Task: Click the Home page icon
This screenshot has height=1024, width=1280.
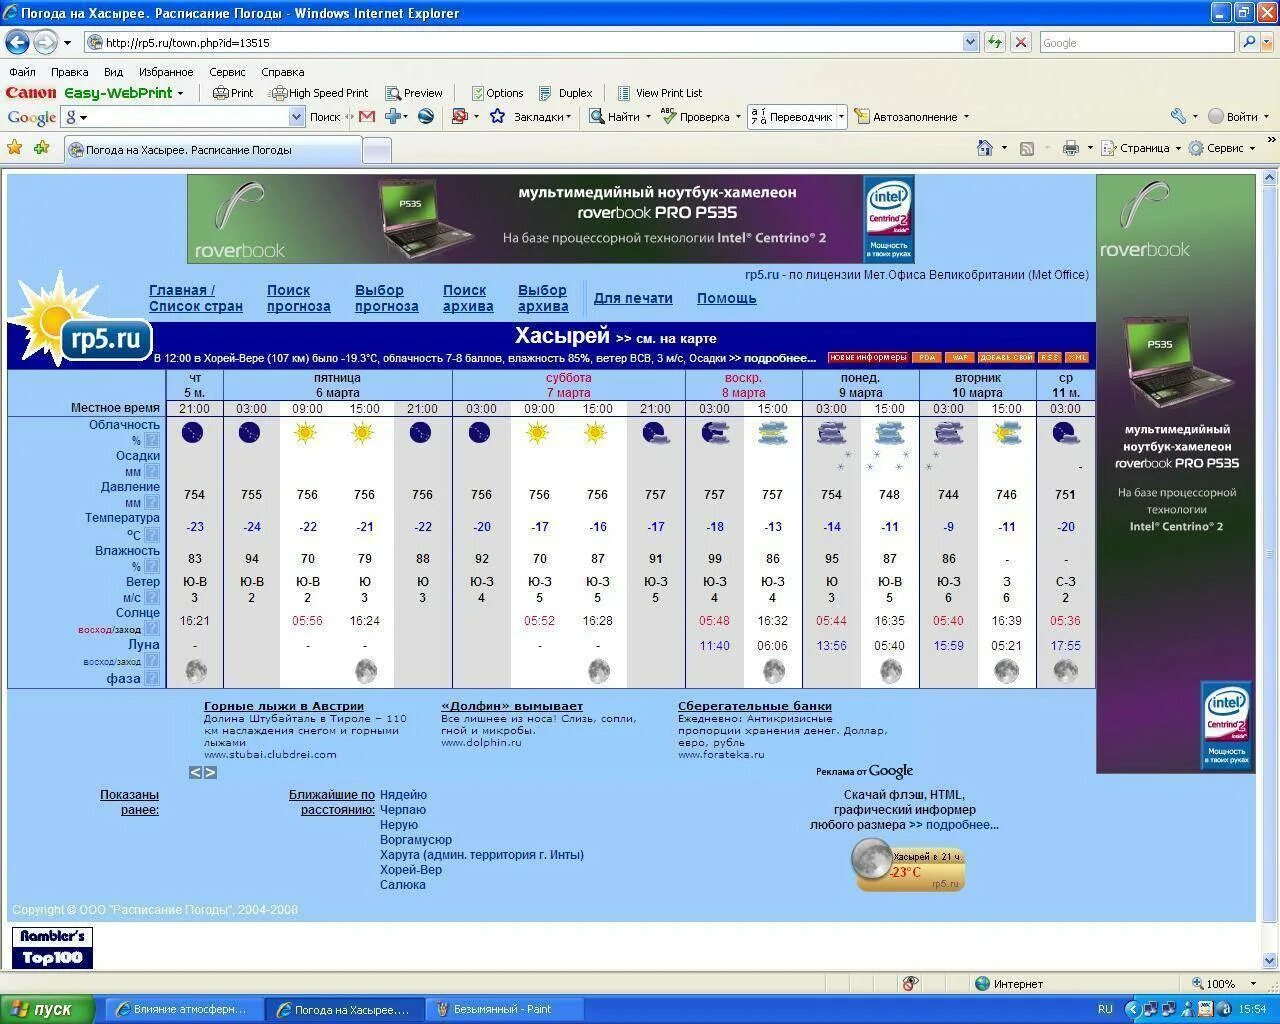Action: tap(985, 148)
